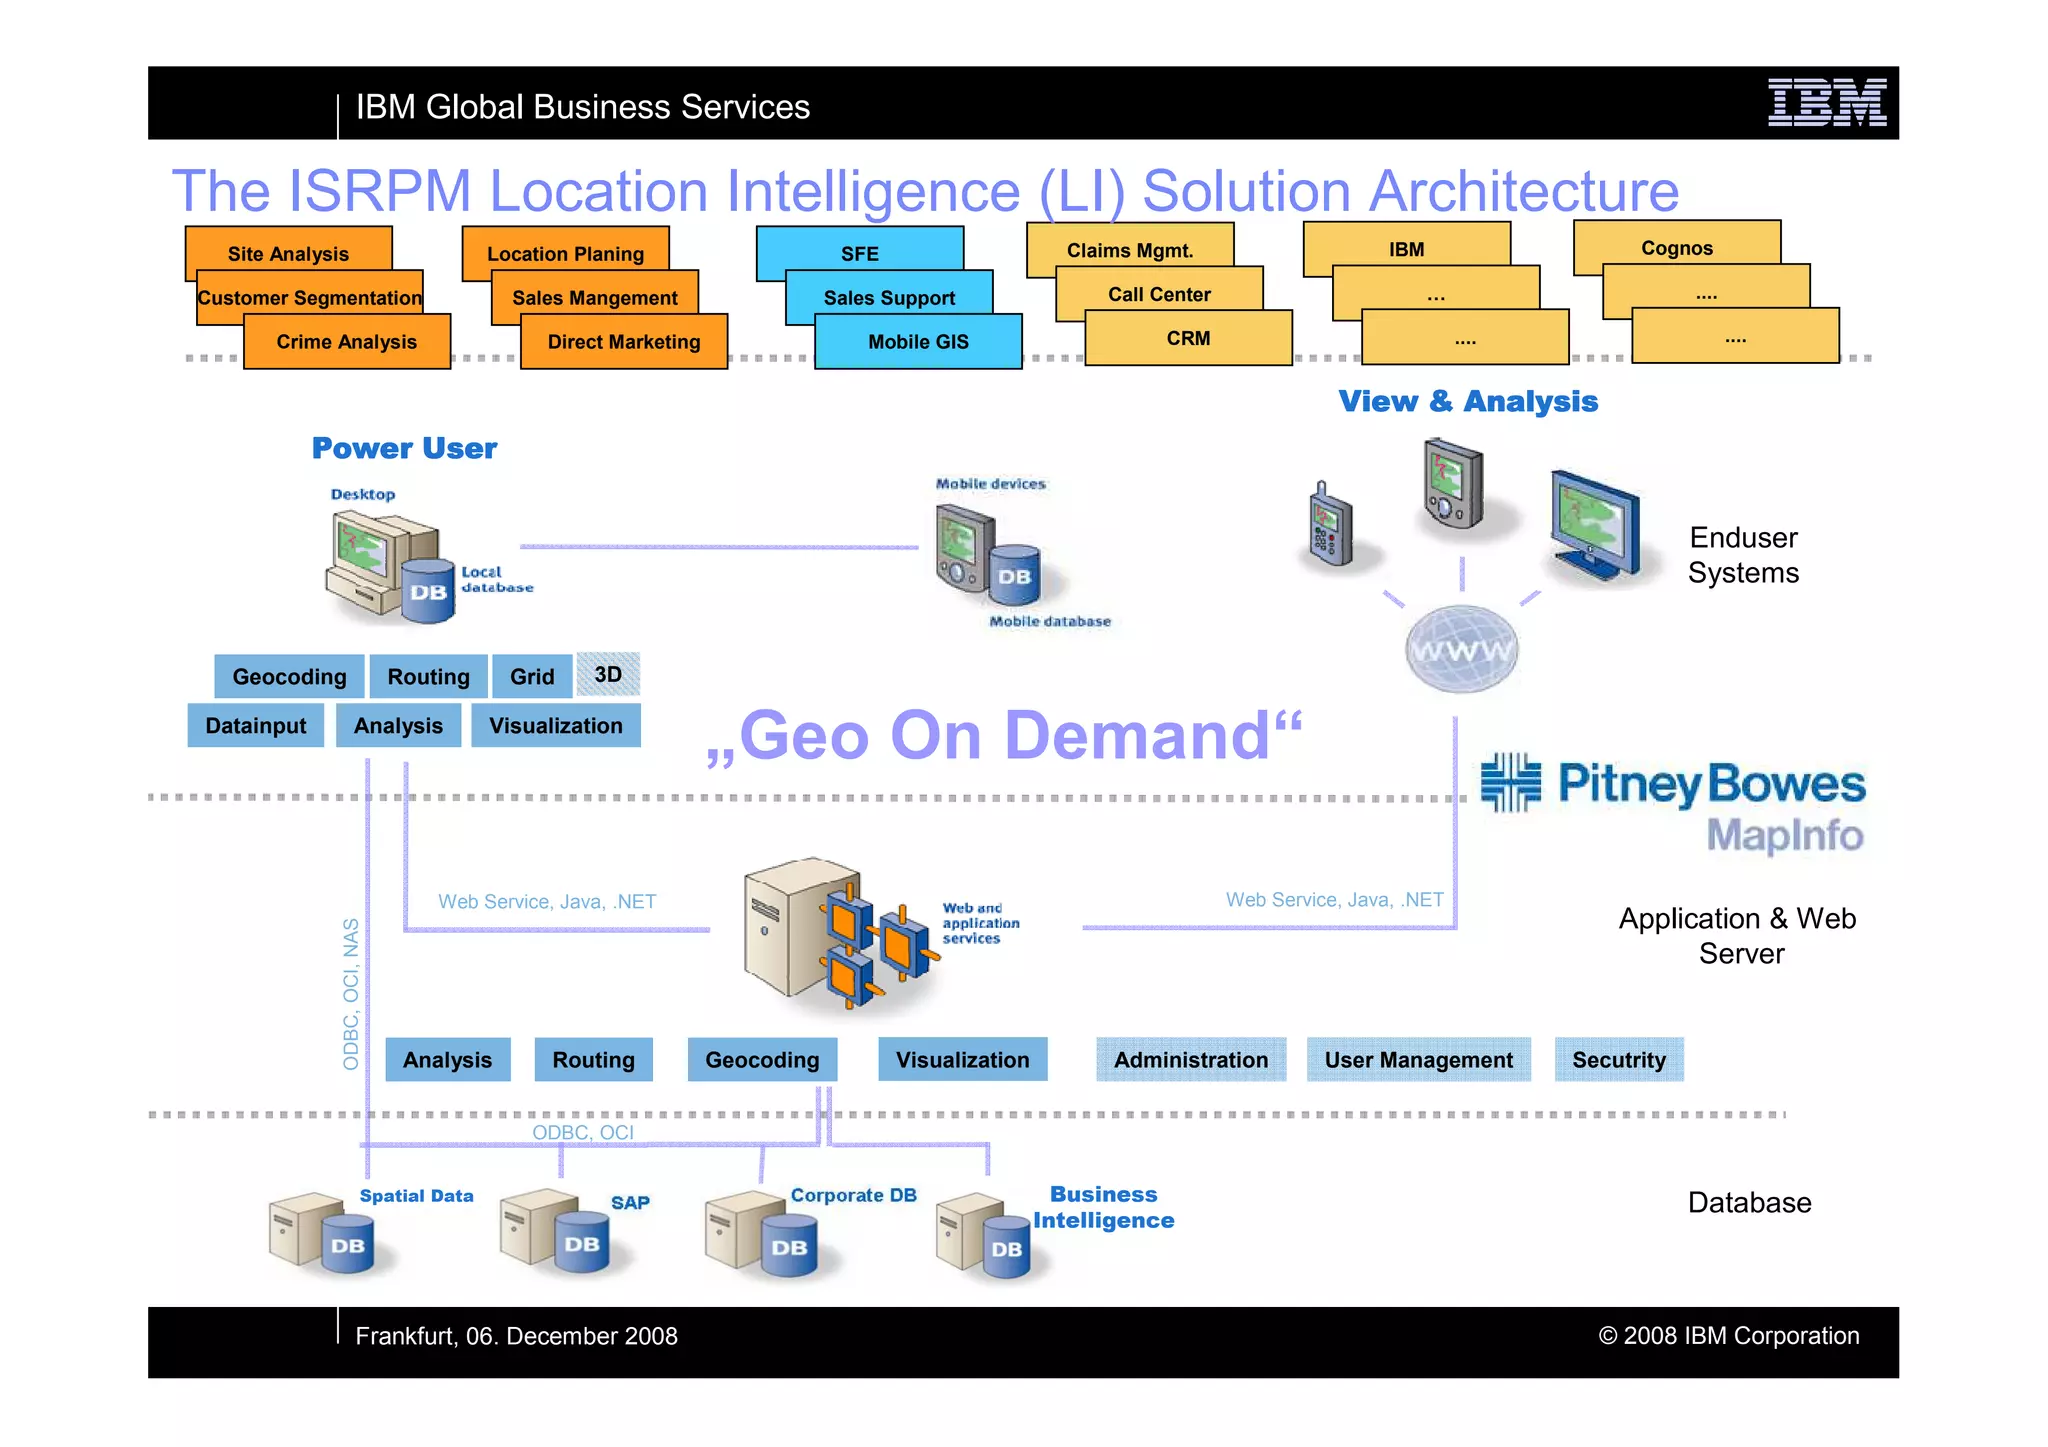Toggle the 3D capability box
The image size is (2048, 1447).
click(x=608, y=675)
